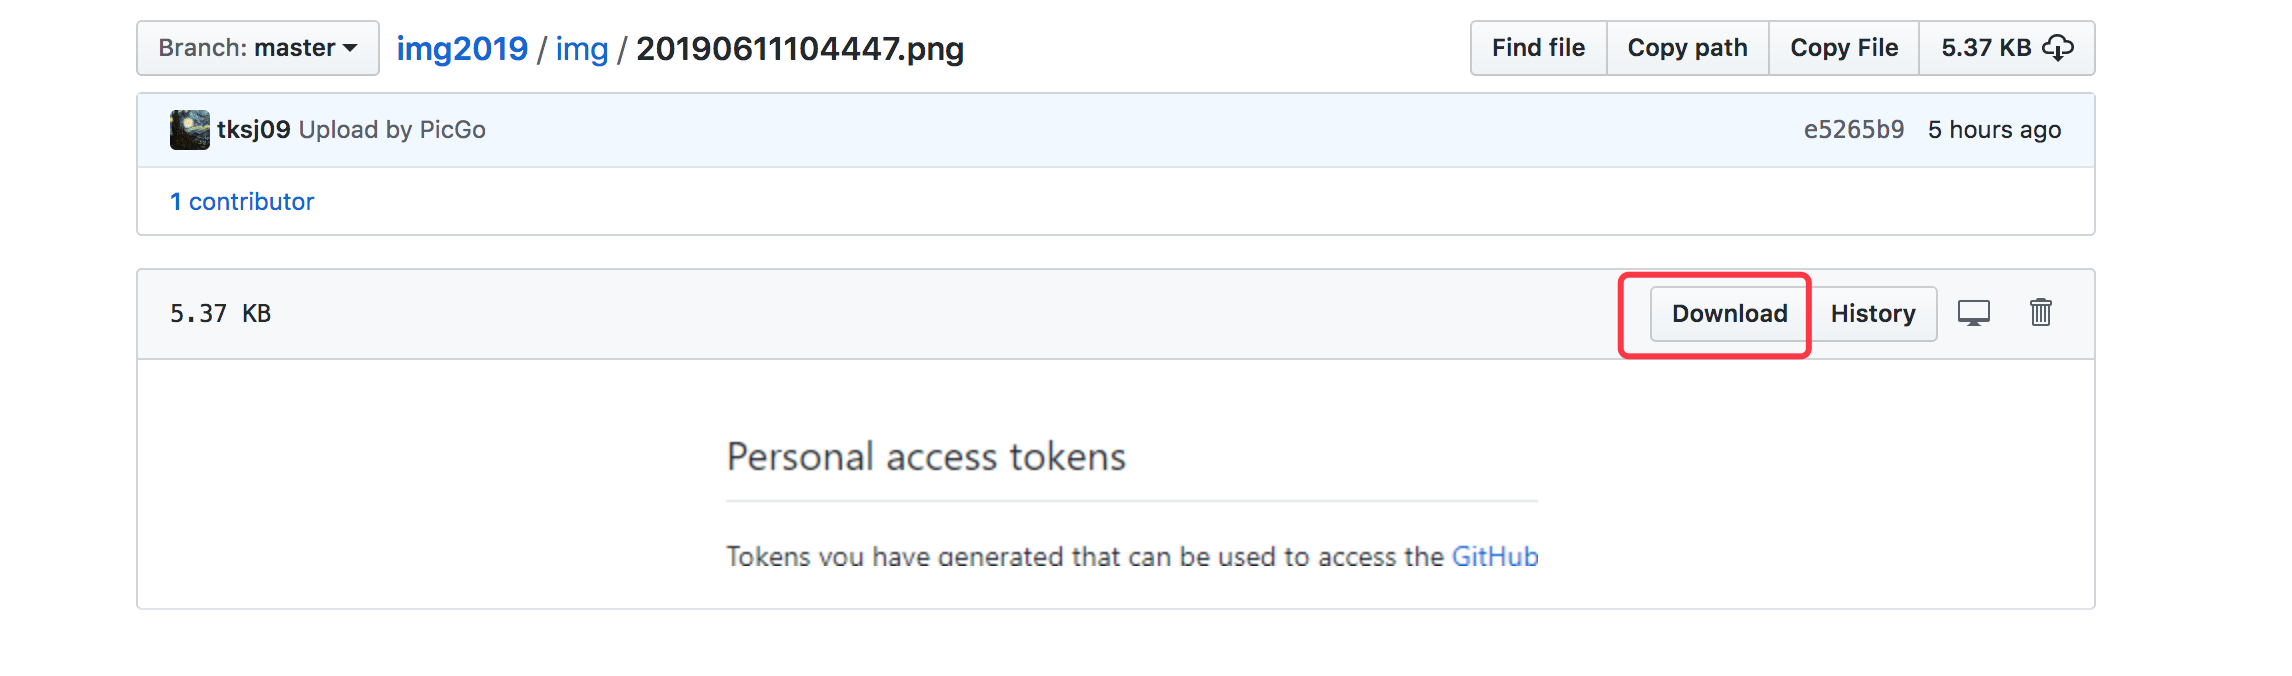The width and height of the screenshot is (2292, 676).
Task: Click Upload by PicGo commit message
Action: pyautogui.click(x=393, y=129)
